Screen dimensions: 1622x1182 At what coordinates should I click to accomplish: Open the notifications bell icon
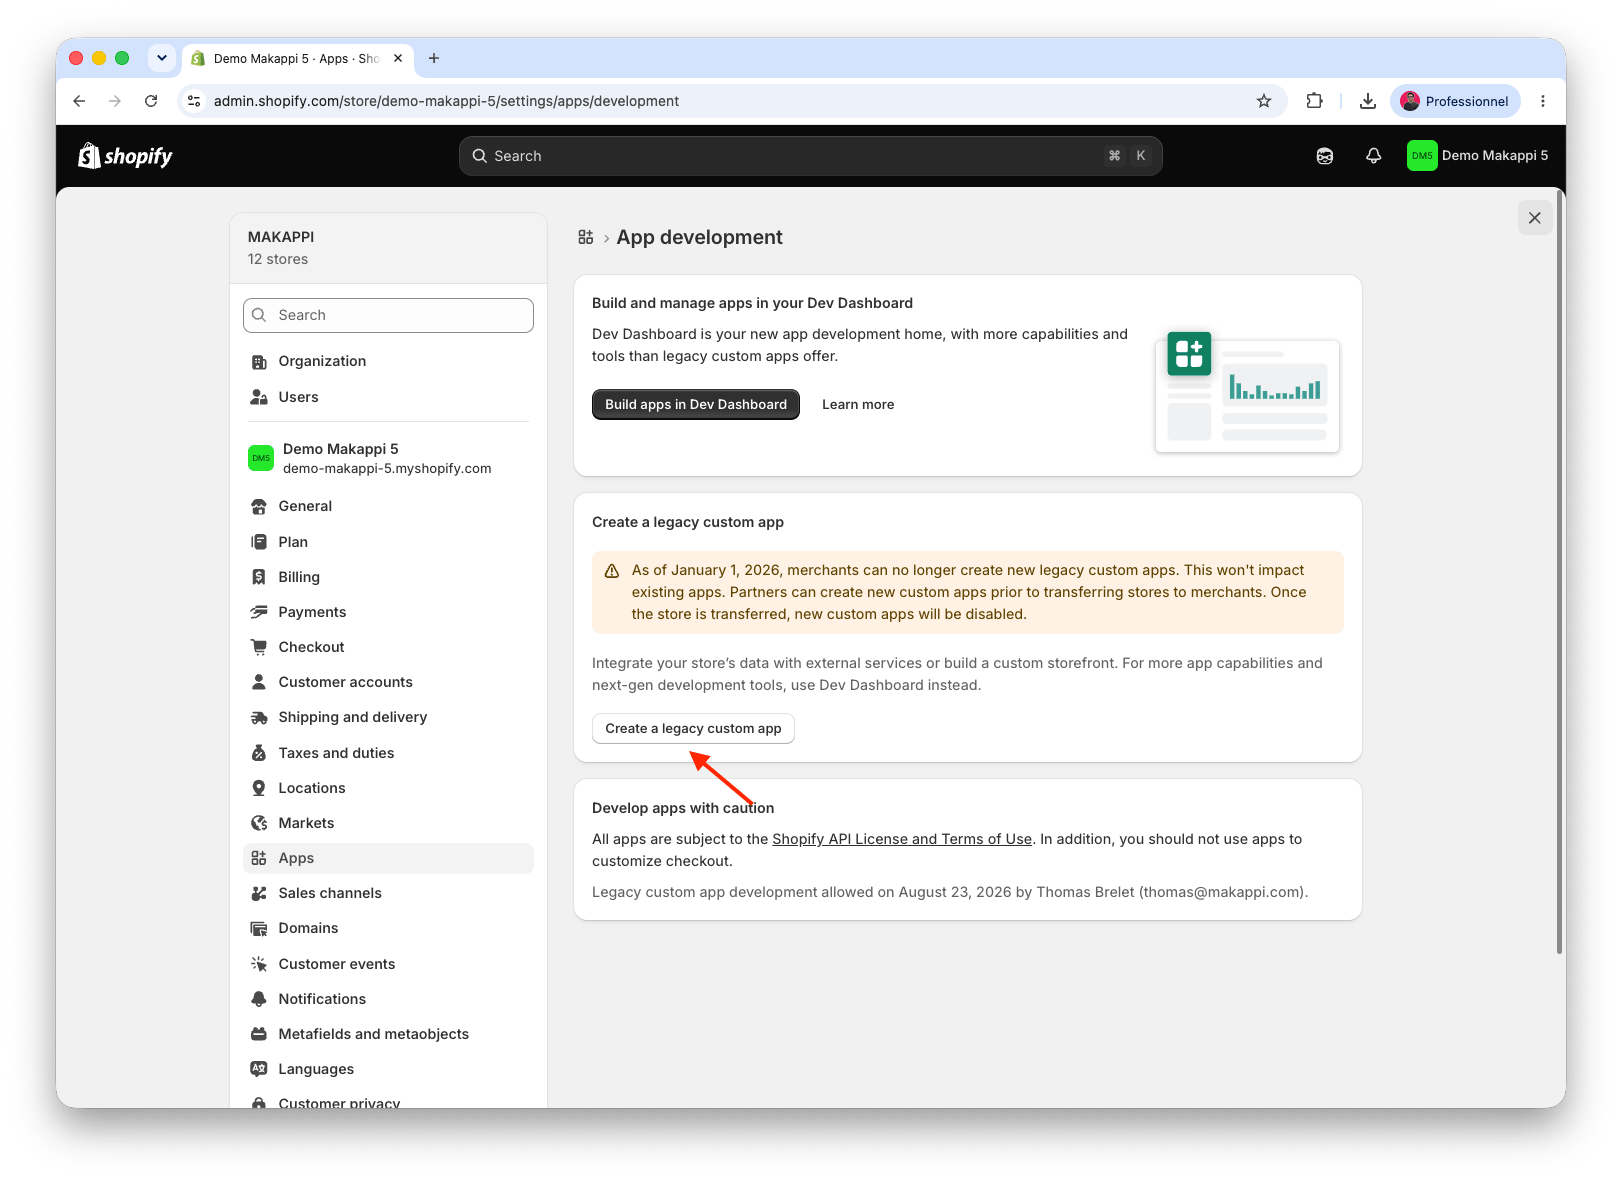[1374, 156]
